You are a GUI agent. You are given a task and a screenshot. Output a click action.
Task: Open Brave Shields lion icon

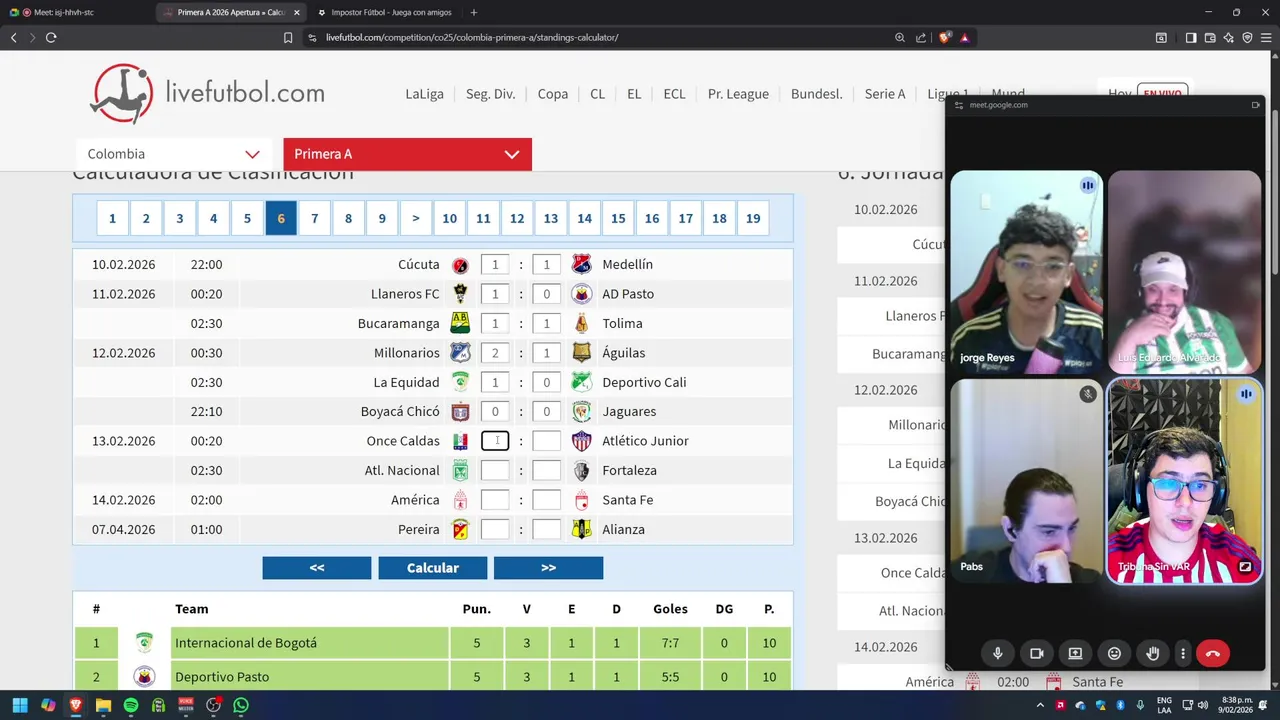click(x=945, y=38)
